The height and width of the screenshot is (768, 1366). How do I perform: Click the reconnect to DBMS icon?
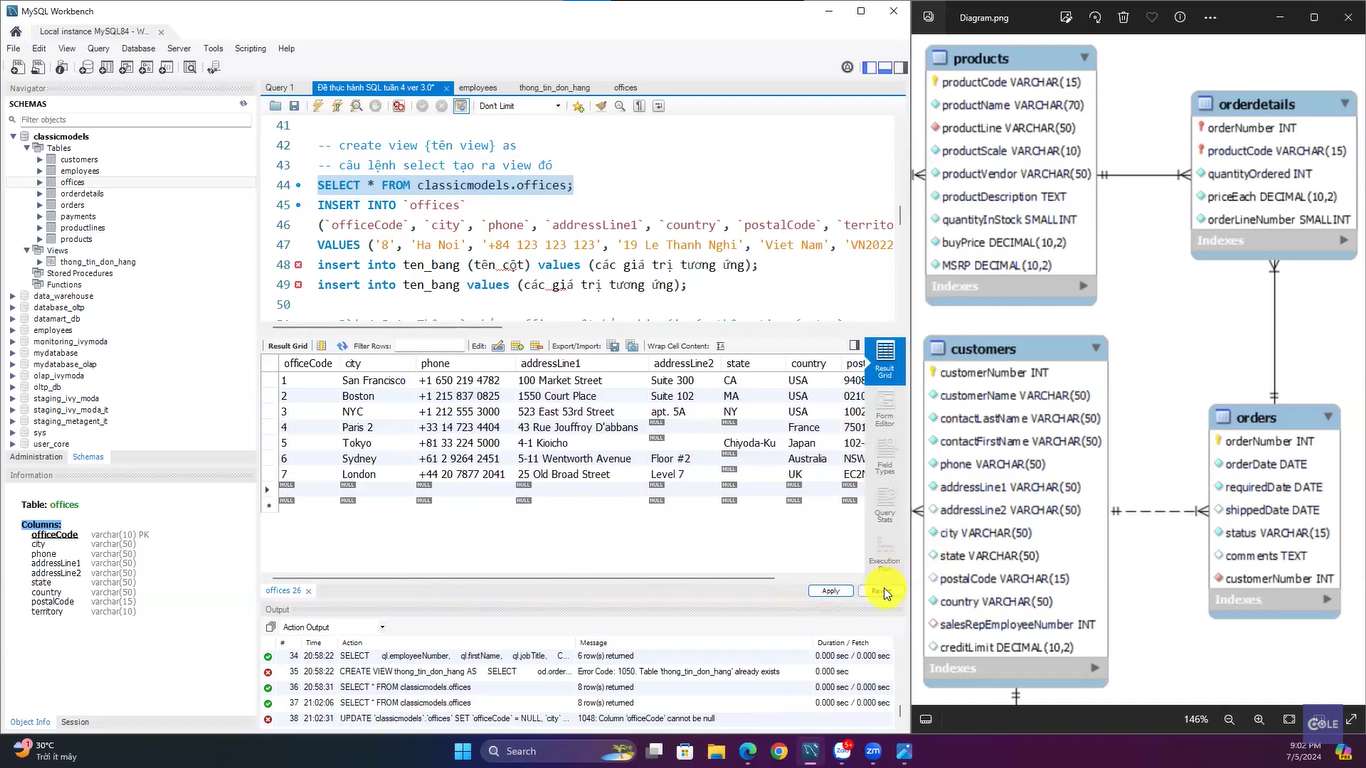(x=213, y=68)
